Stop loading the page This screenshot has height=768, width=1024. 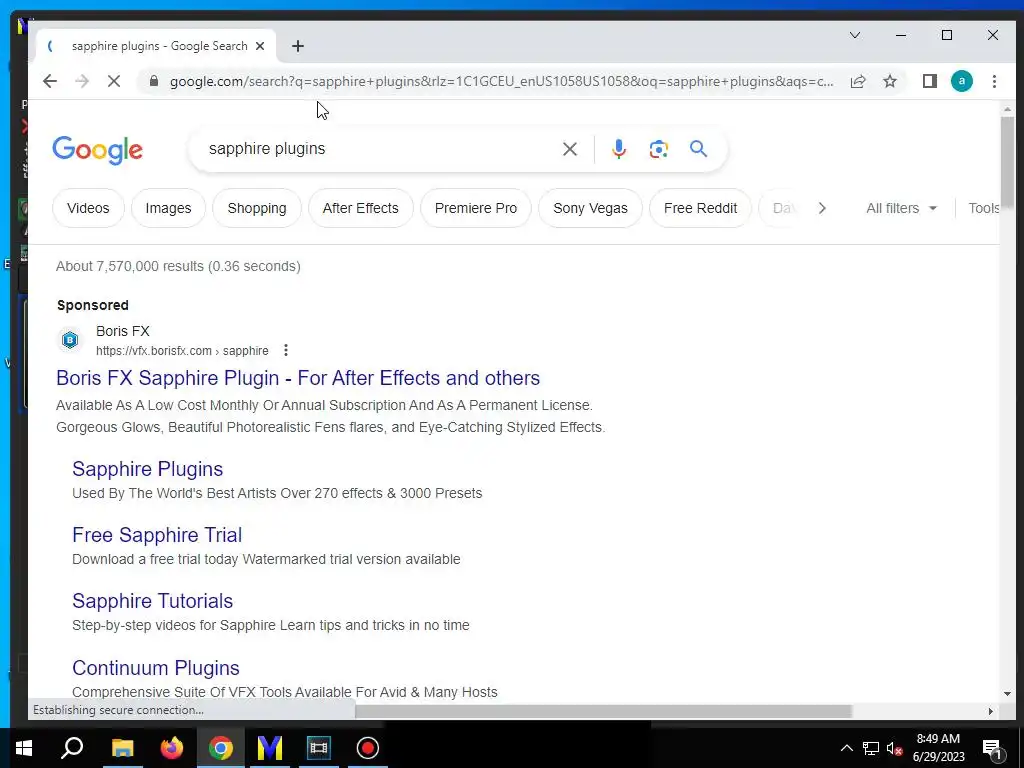click(x=114, y=81)
